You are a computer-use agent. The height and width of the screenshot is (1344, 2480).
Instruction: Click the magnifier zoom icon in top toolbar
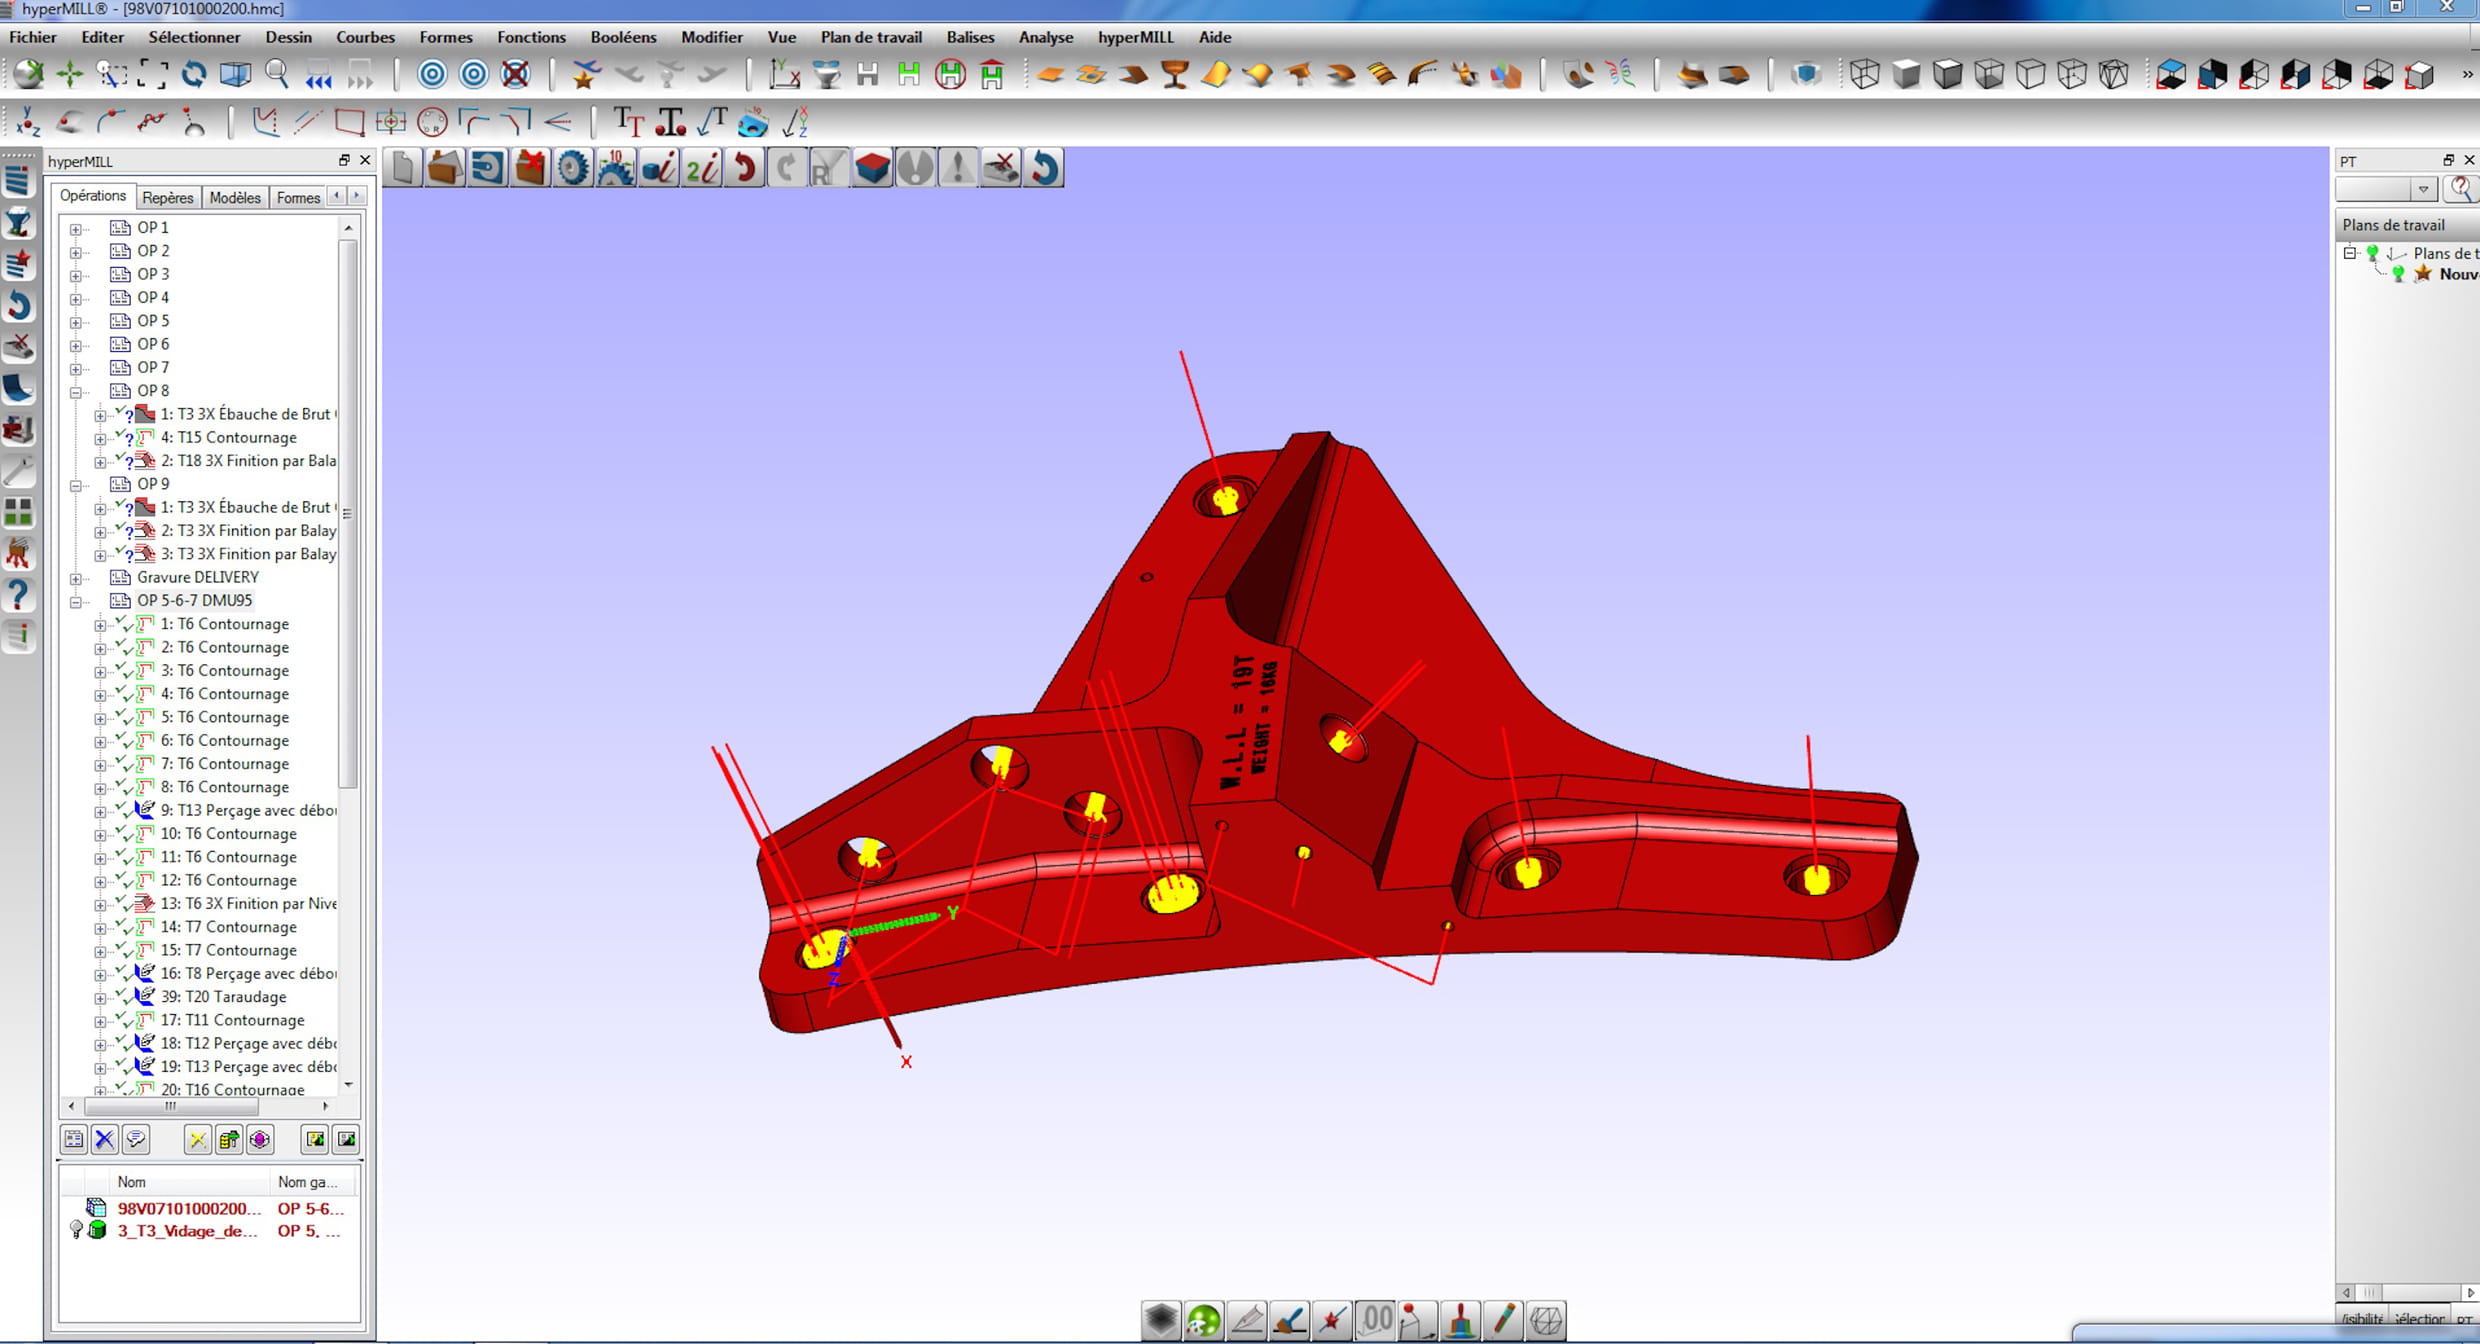pyautogui.click(x=277, y=74)
